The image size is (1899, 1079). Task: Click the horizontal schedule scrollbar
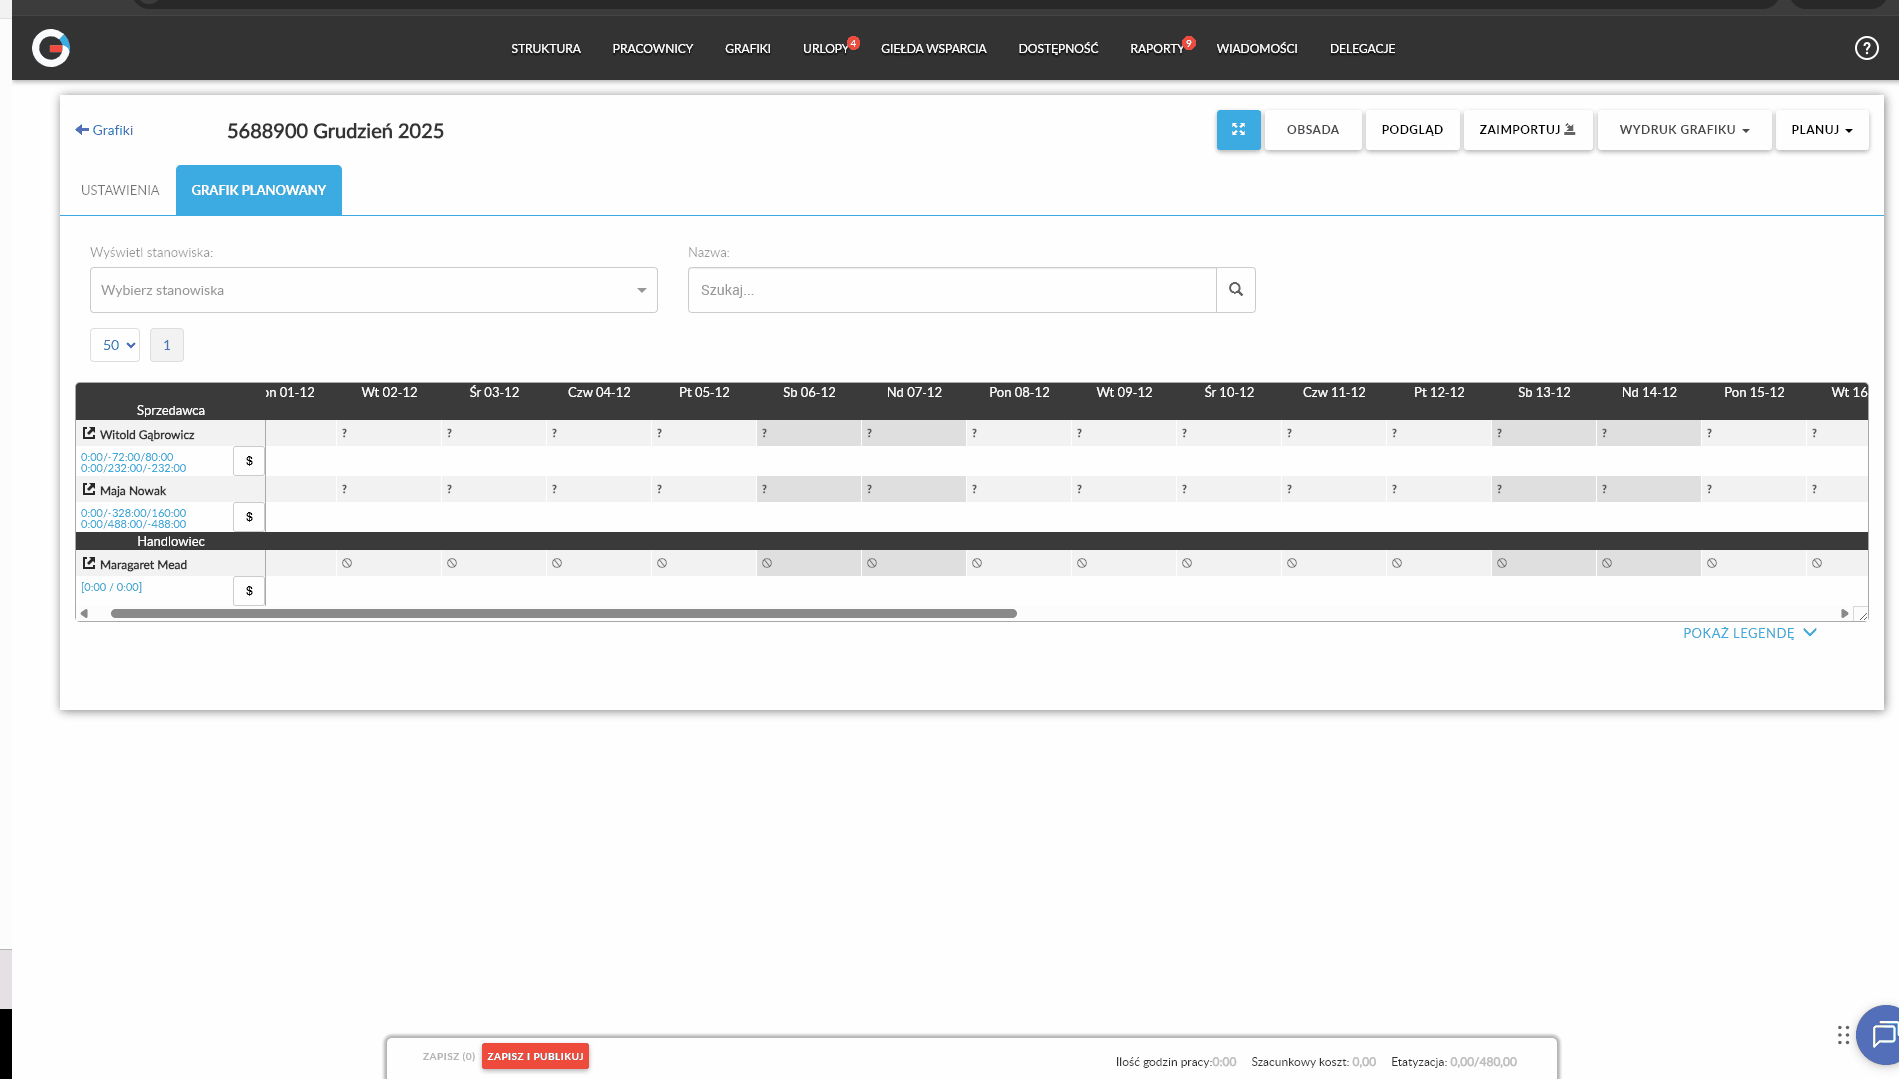[x=564, y=614]
